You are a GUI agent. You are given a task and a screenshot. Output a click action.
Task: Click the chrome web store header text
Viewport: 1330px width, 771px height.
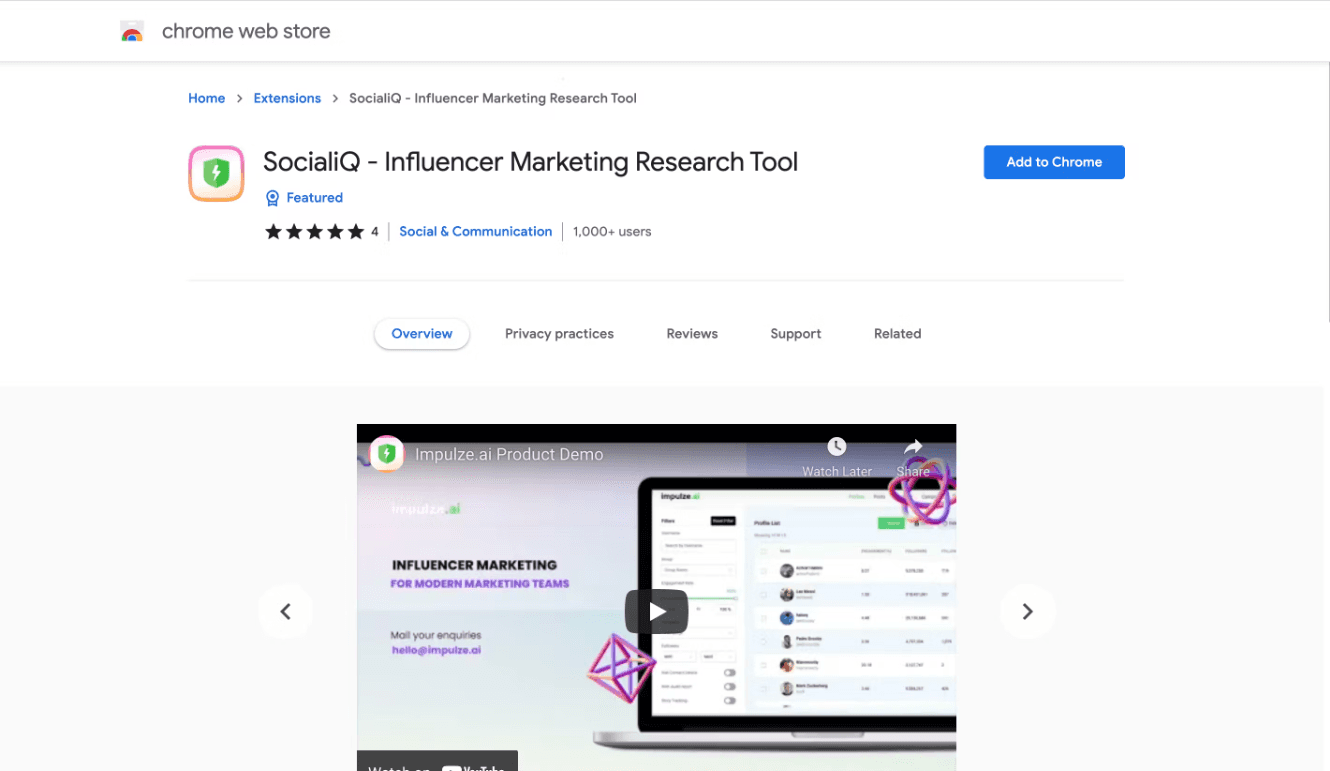point(246,31)
